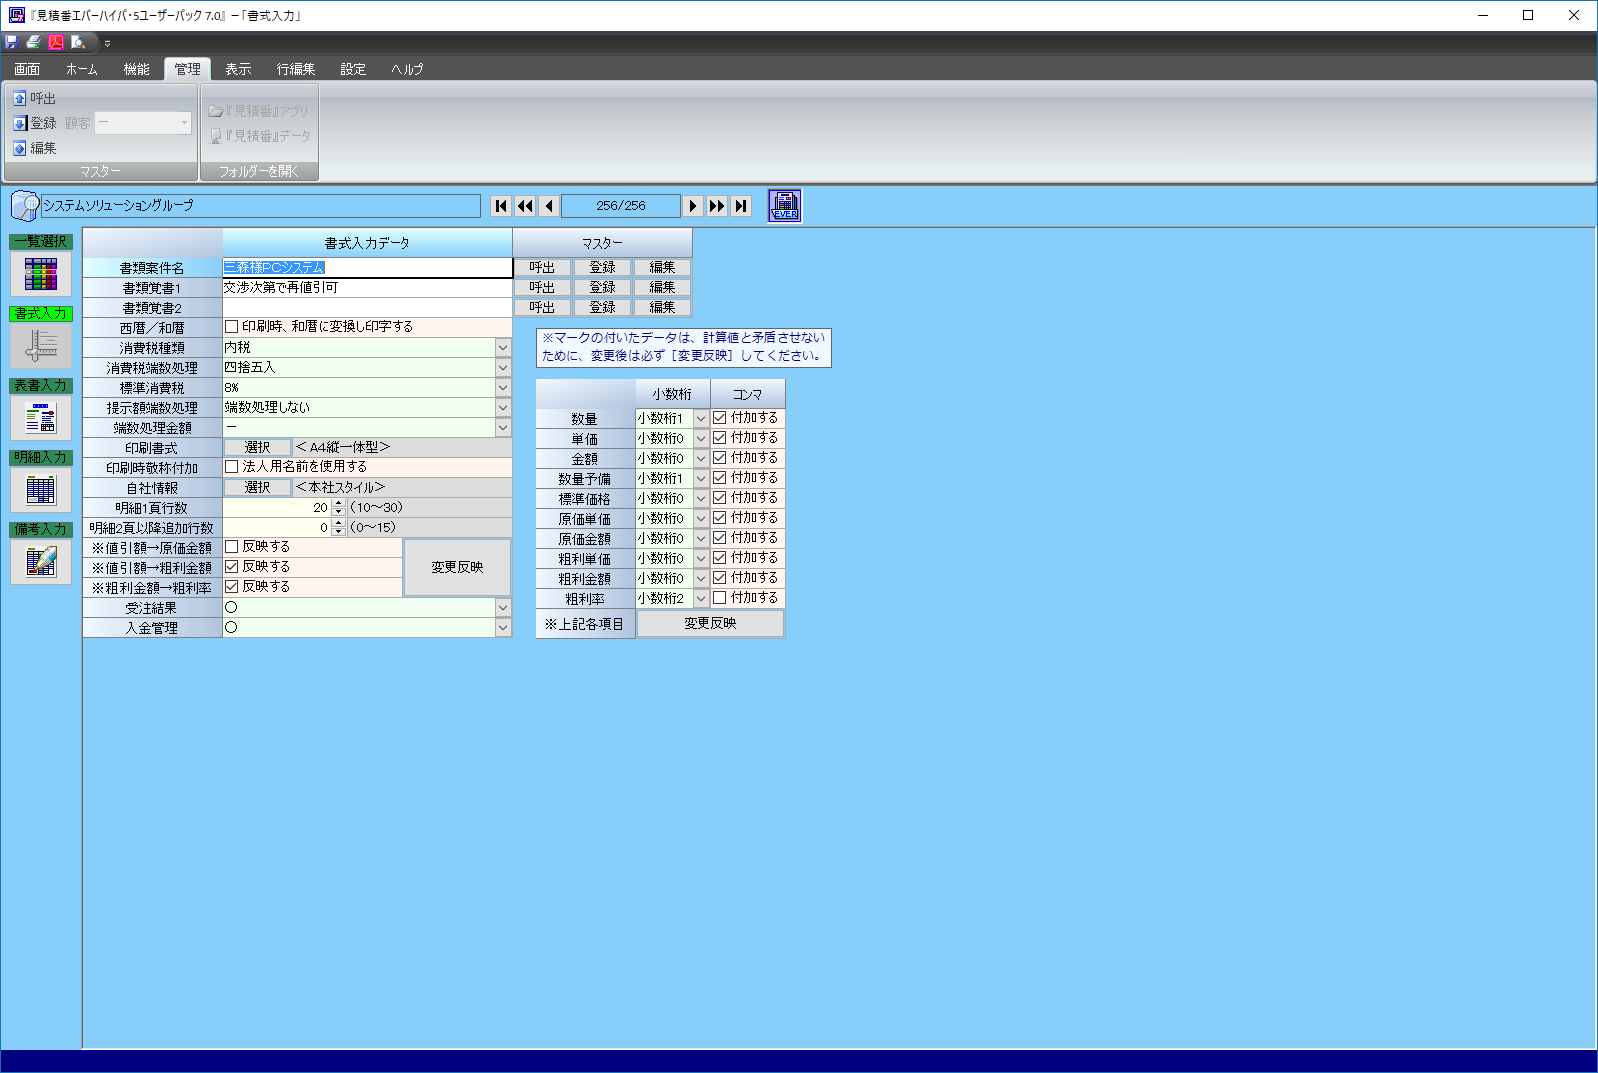Open 粗利率 decimal digits dropdown
Screen dimensions: 1598x1073
[x=701, y=599]
